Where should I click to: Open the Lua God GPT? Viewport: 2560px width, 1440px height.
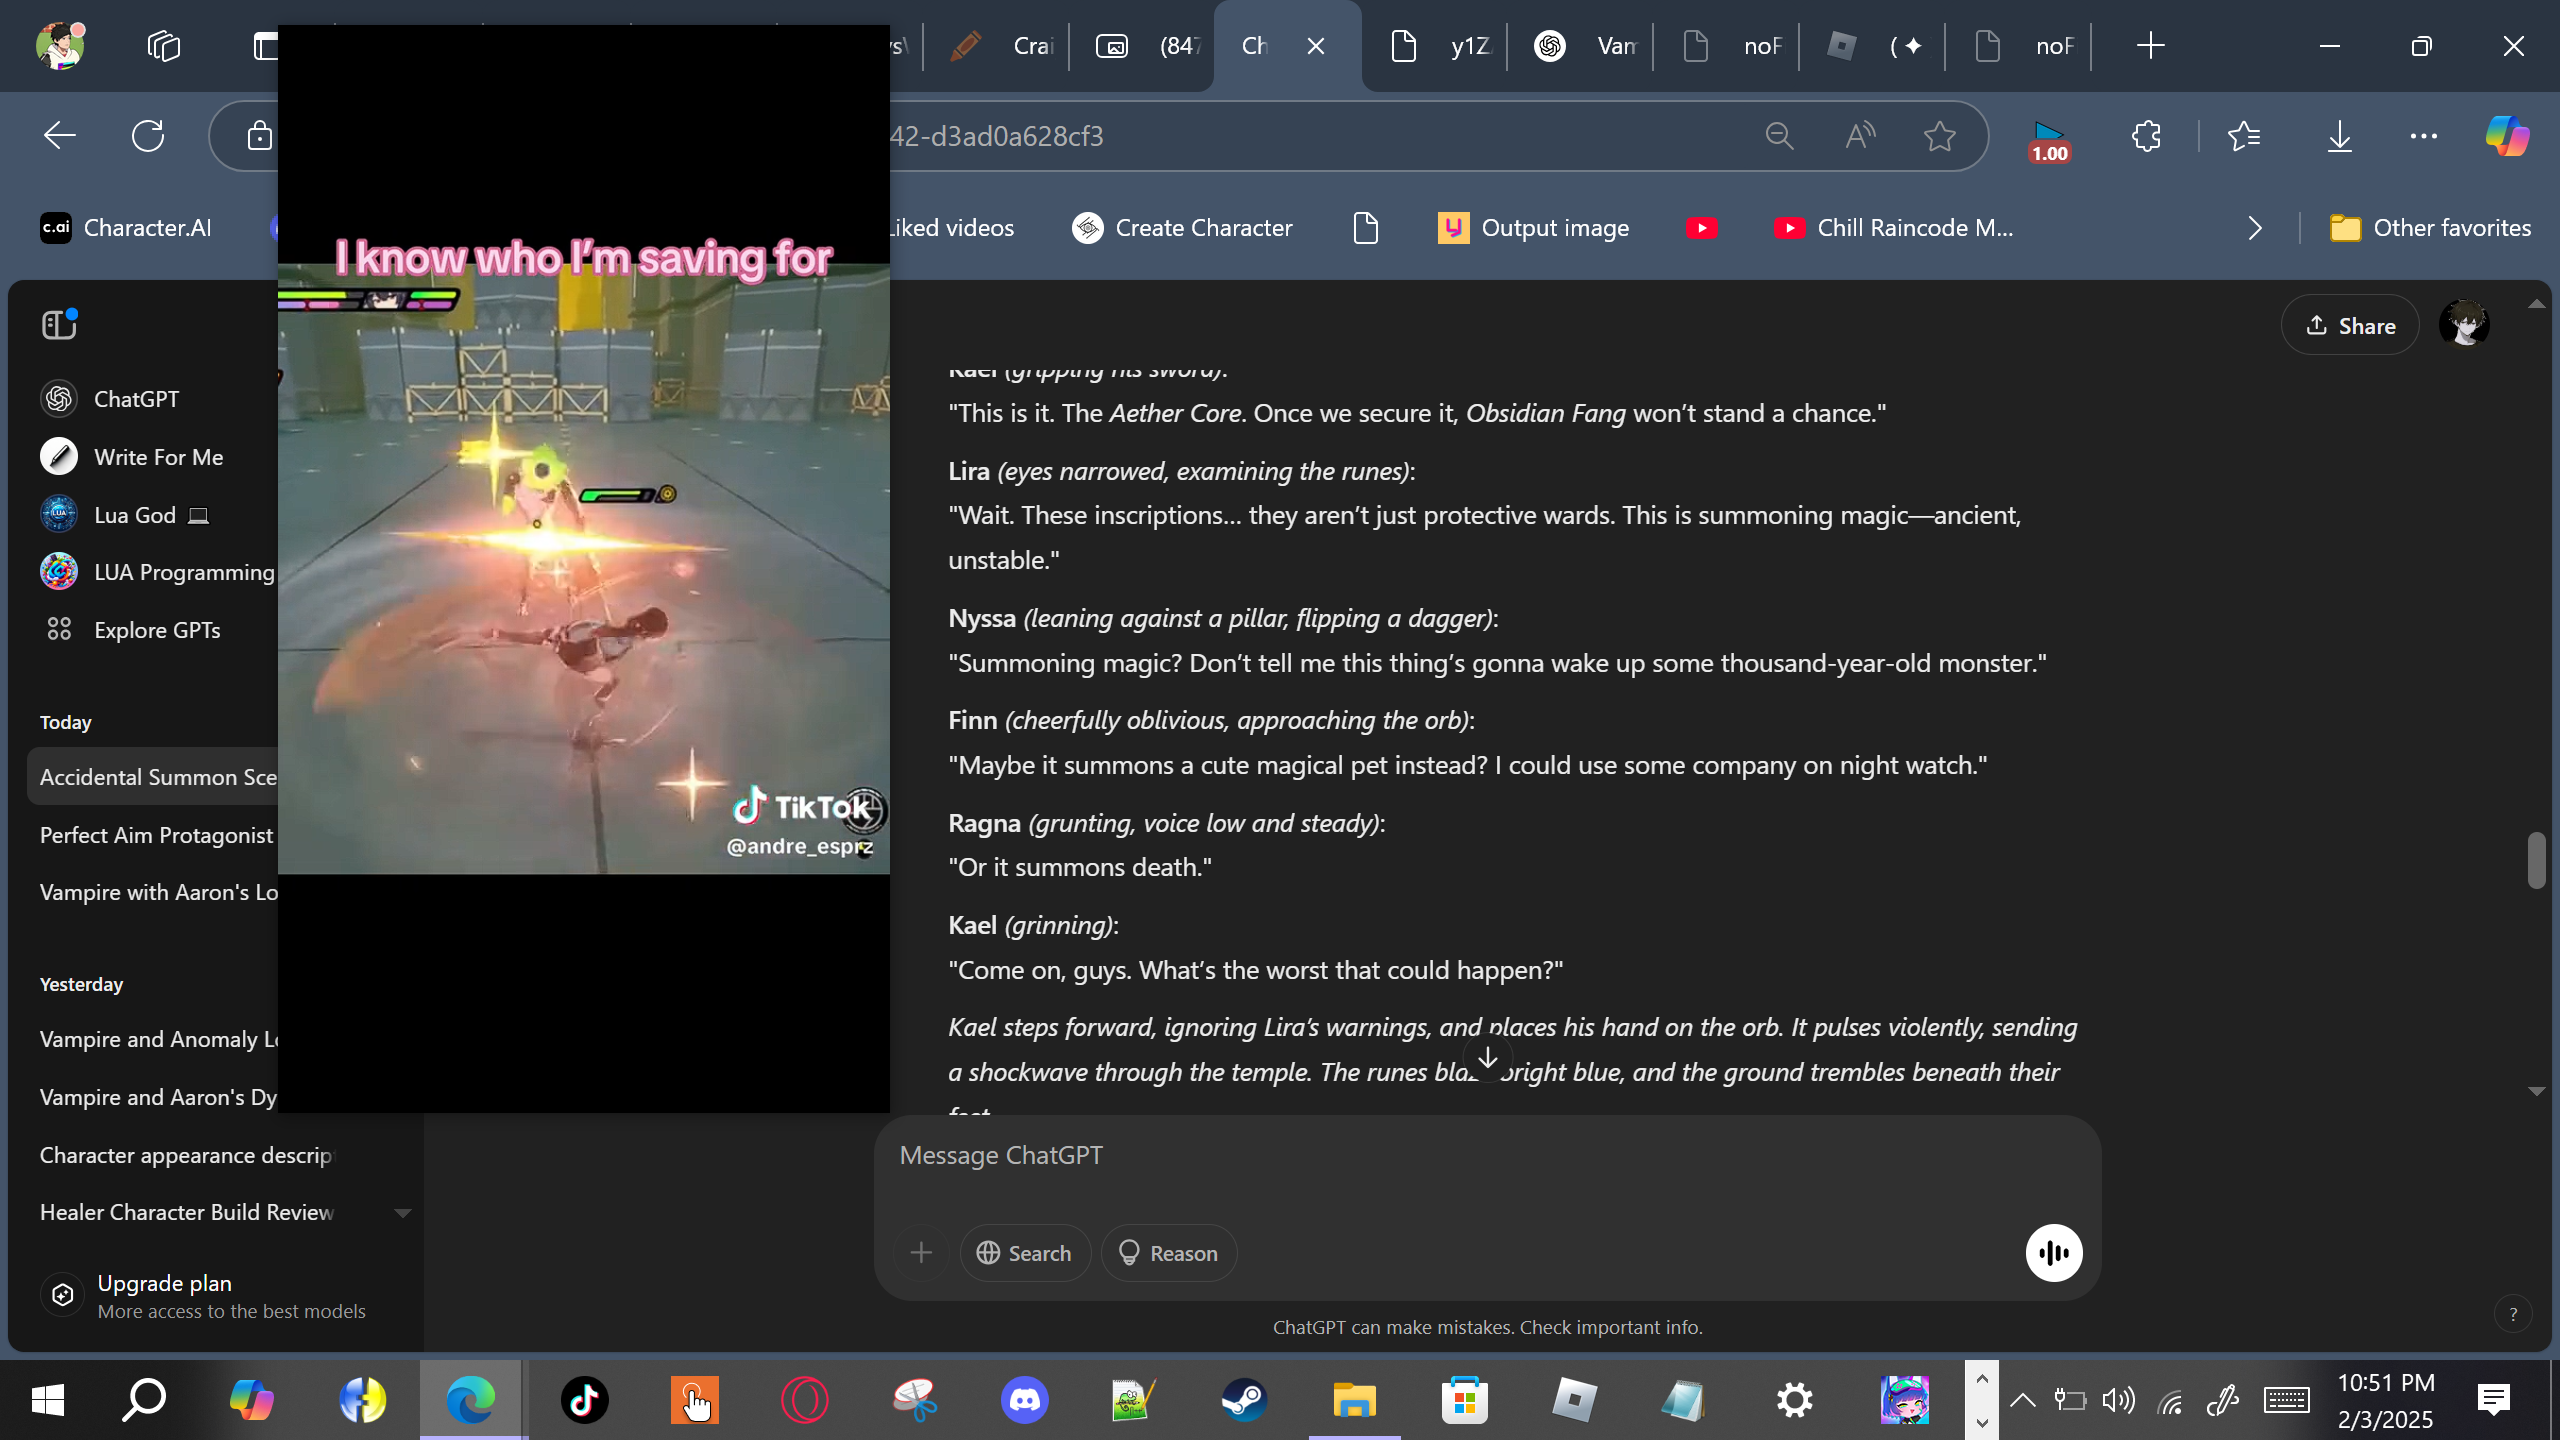(x=124, y=515)
